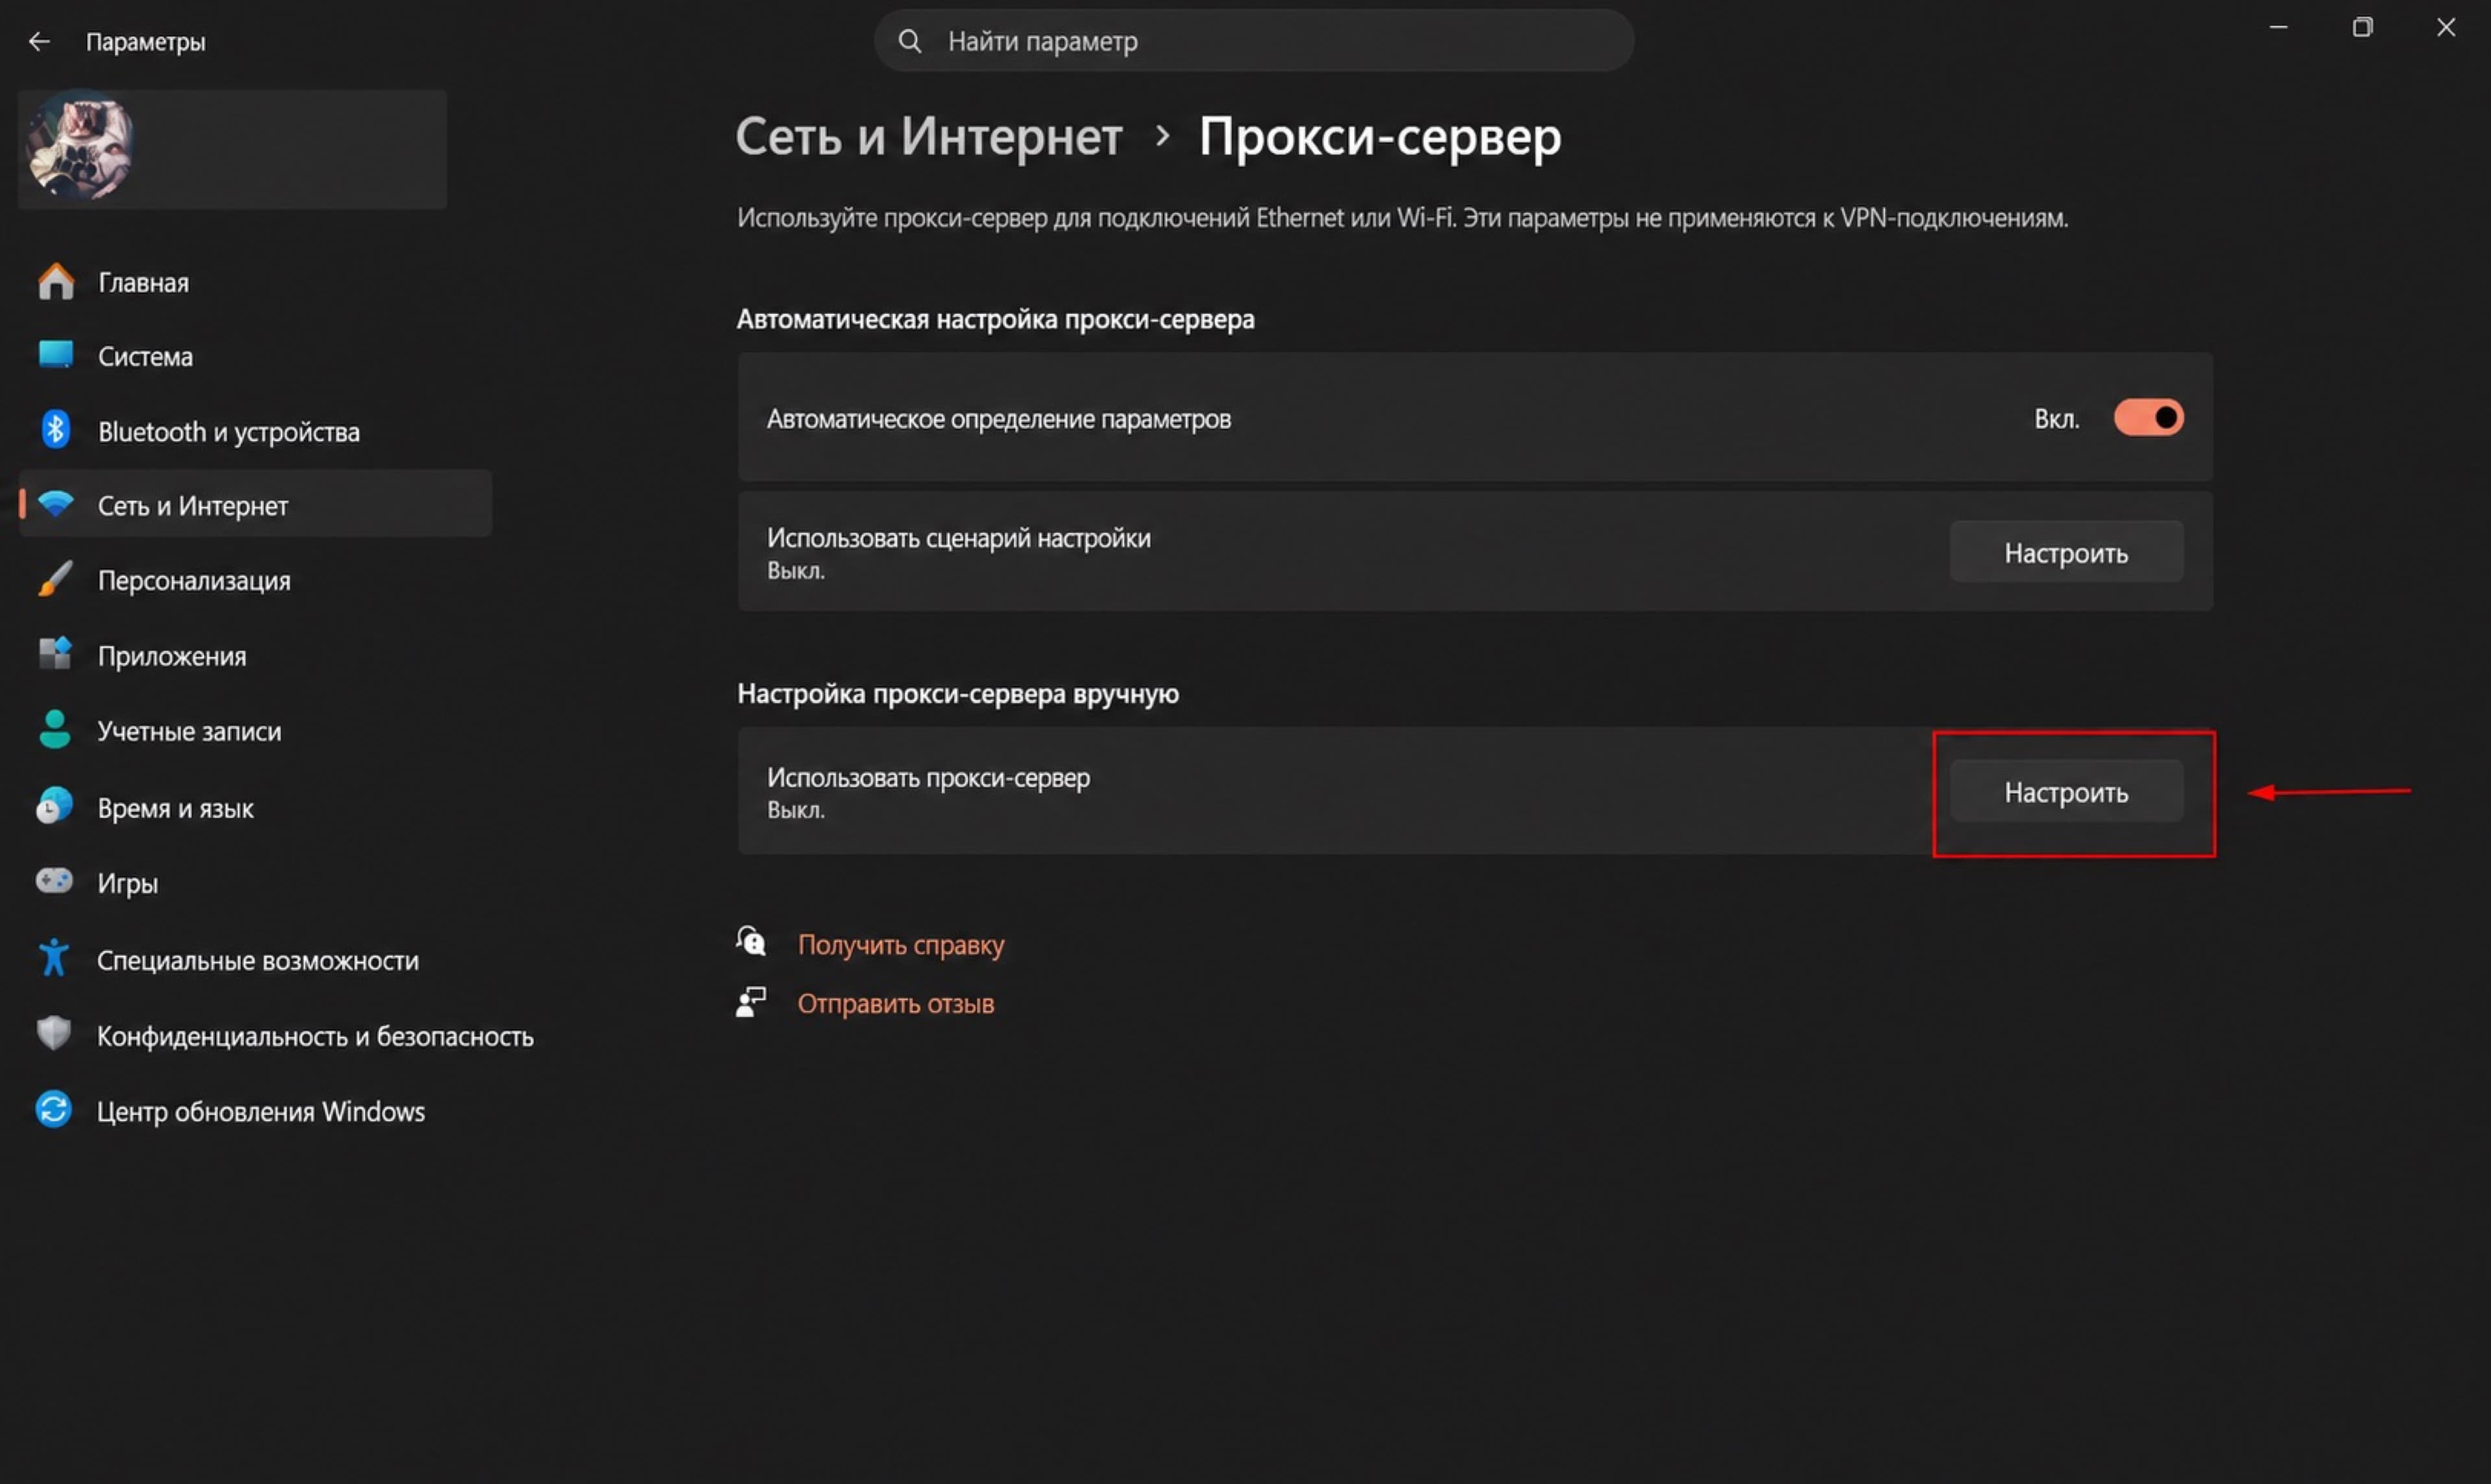2491x1484 pixels.
Task: Focus the Найти параметр search field
Action: pyautogui.click(x=1254, y=41)
